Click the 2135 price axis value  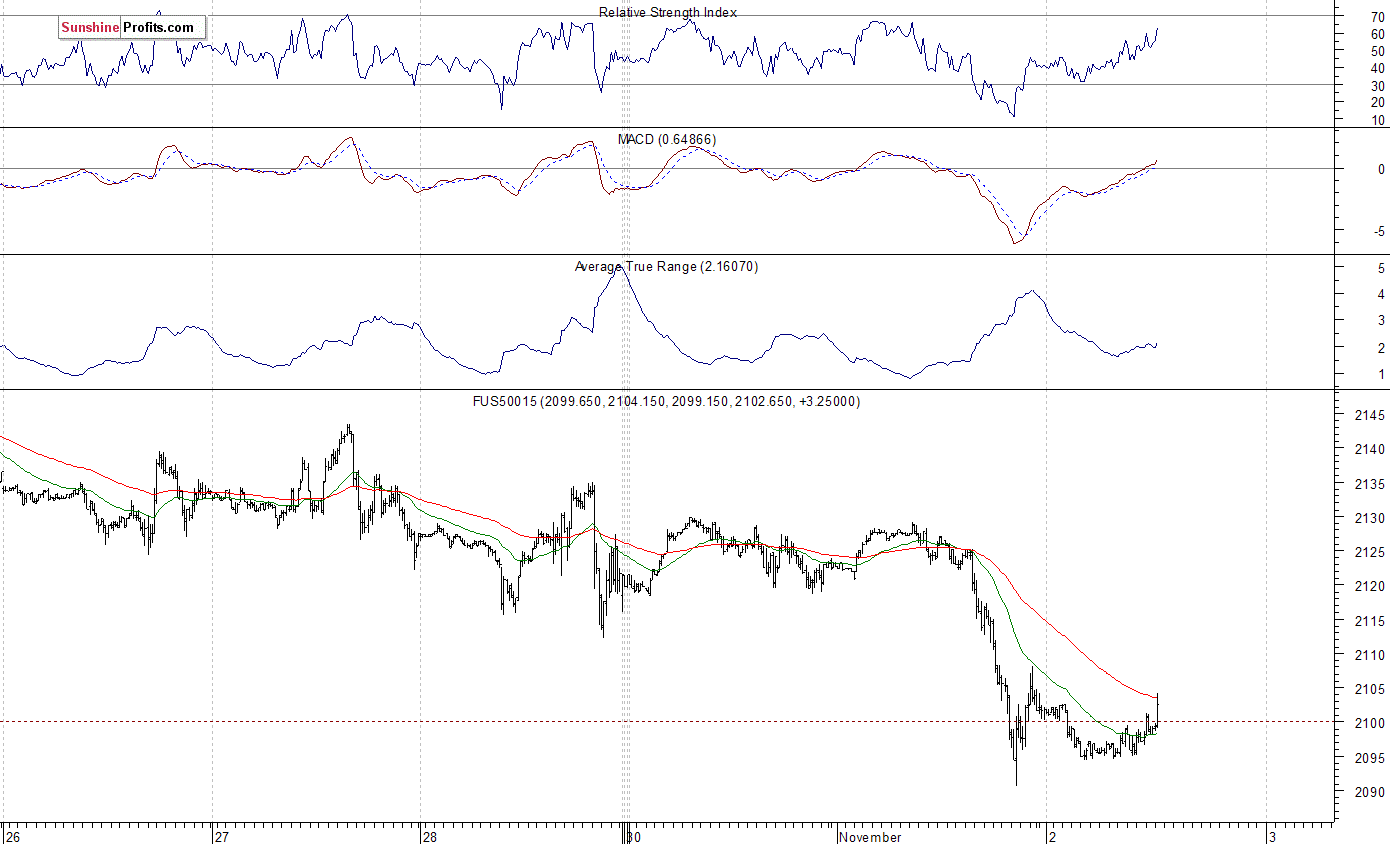[x=1368, y=484]
